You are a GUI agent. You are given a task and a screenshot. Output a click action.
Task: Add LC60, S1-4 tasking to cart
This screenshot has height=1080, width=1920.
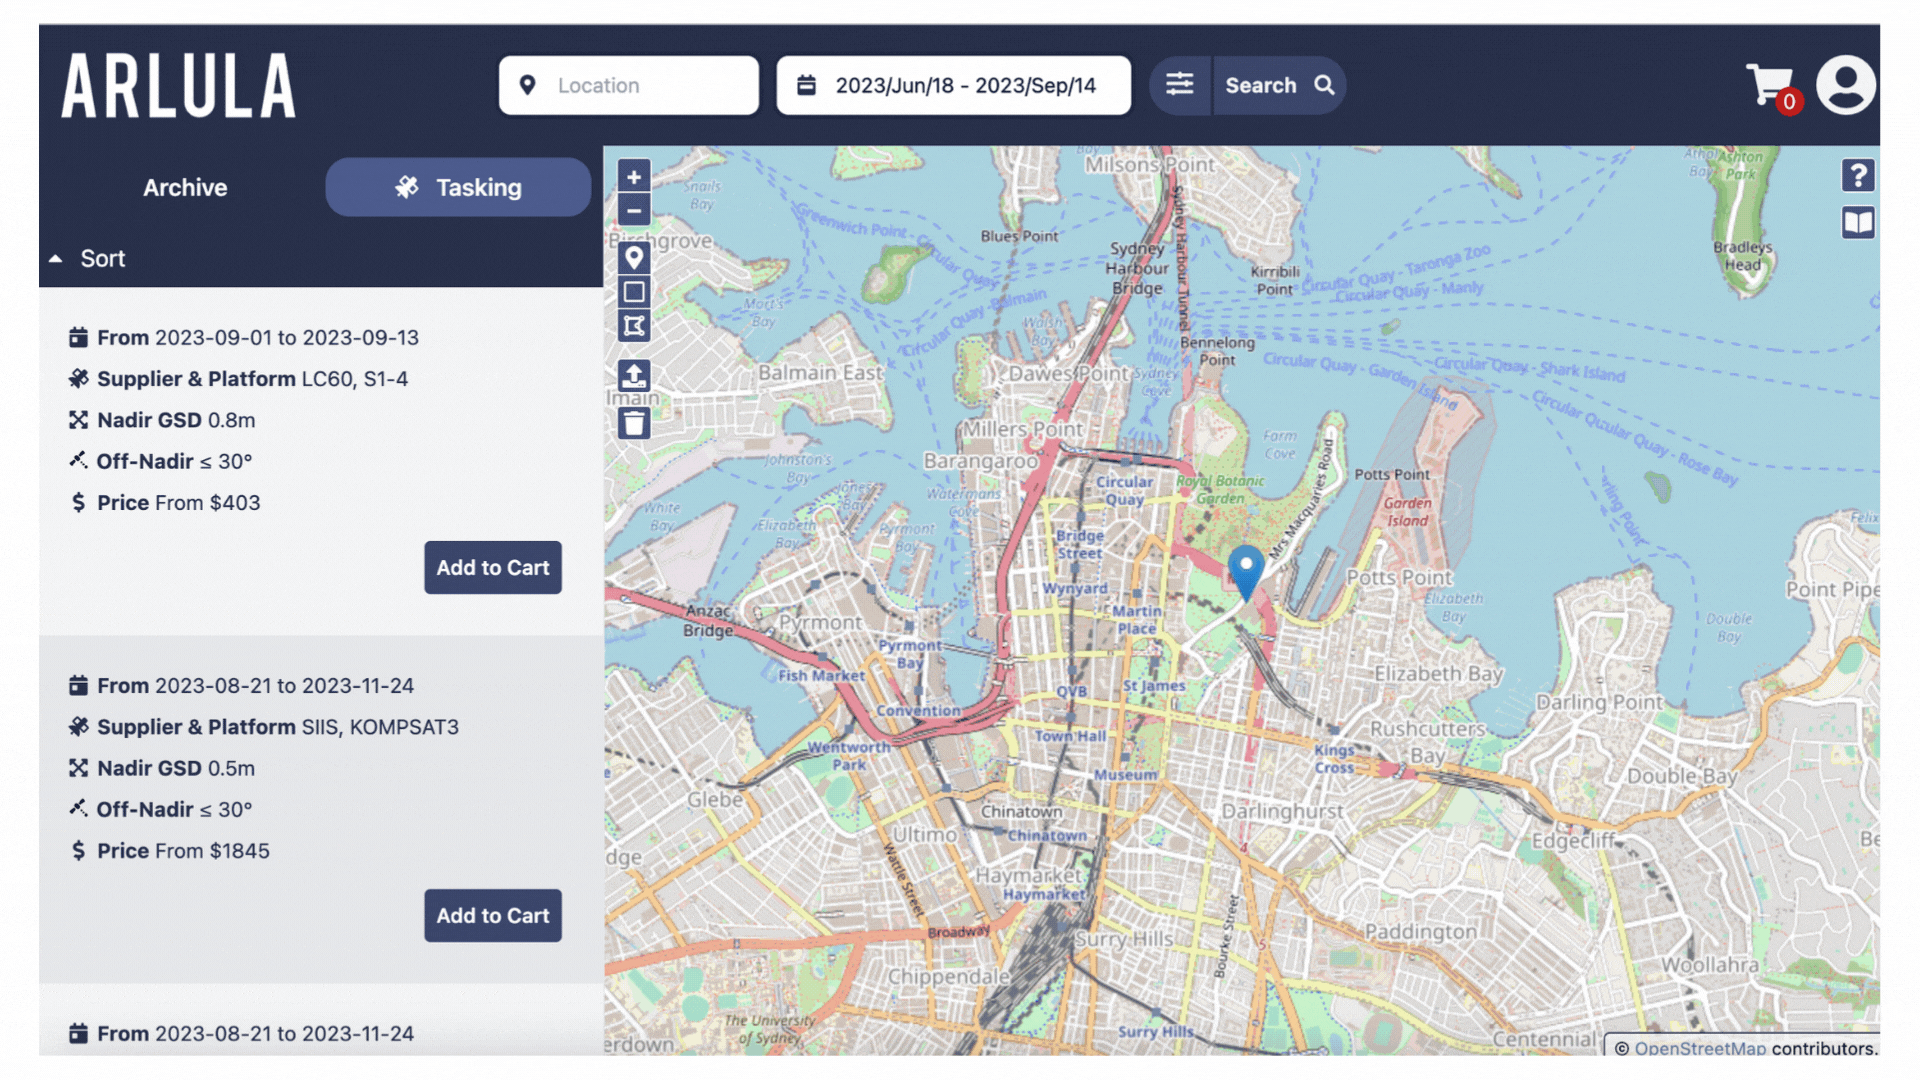(x=493, y=568)
